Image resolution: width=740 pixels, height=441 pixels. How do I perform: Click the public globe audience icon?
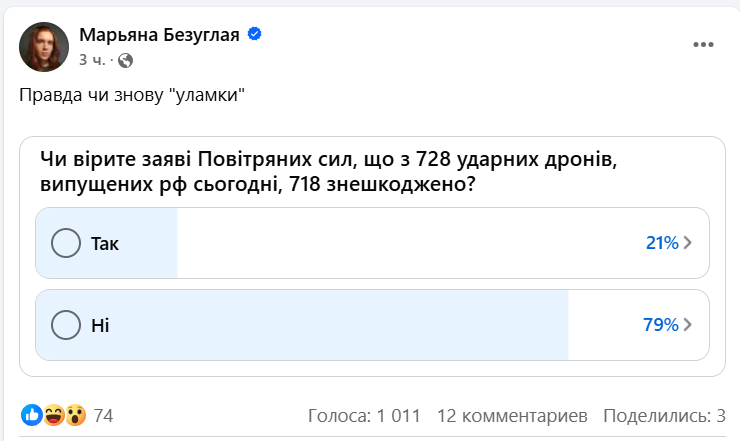tap(125, 60)
